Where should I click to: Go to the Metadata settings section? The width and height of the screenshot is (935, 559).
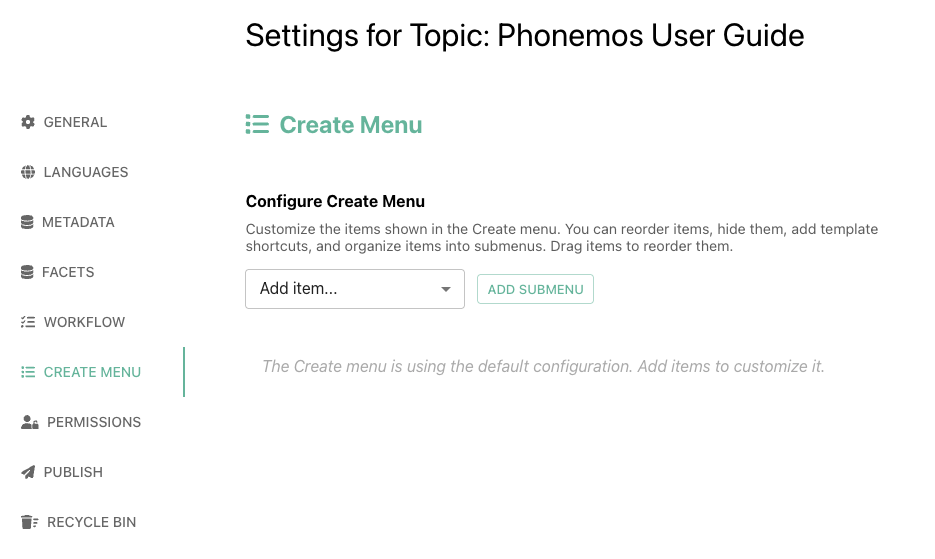(x=78, y=222)
